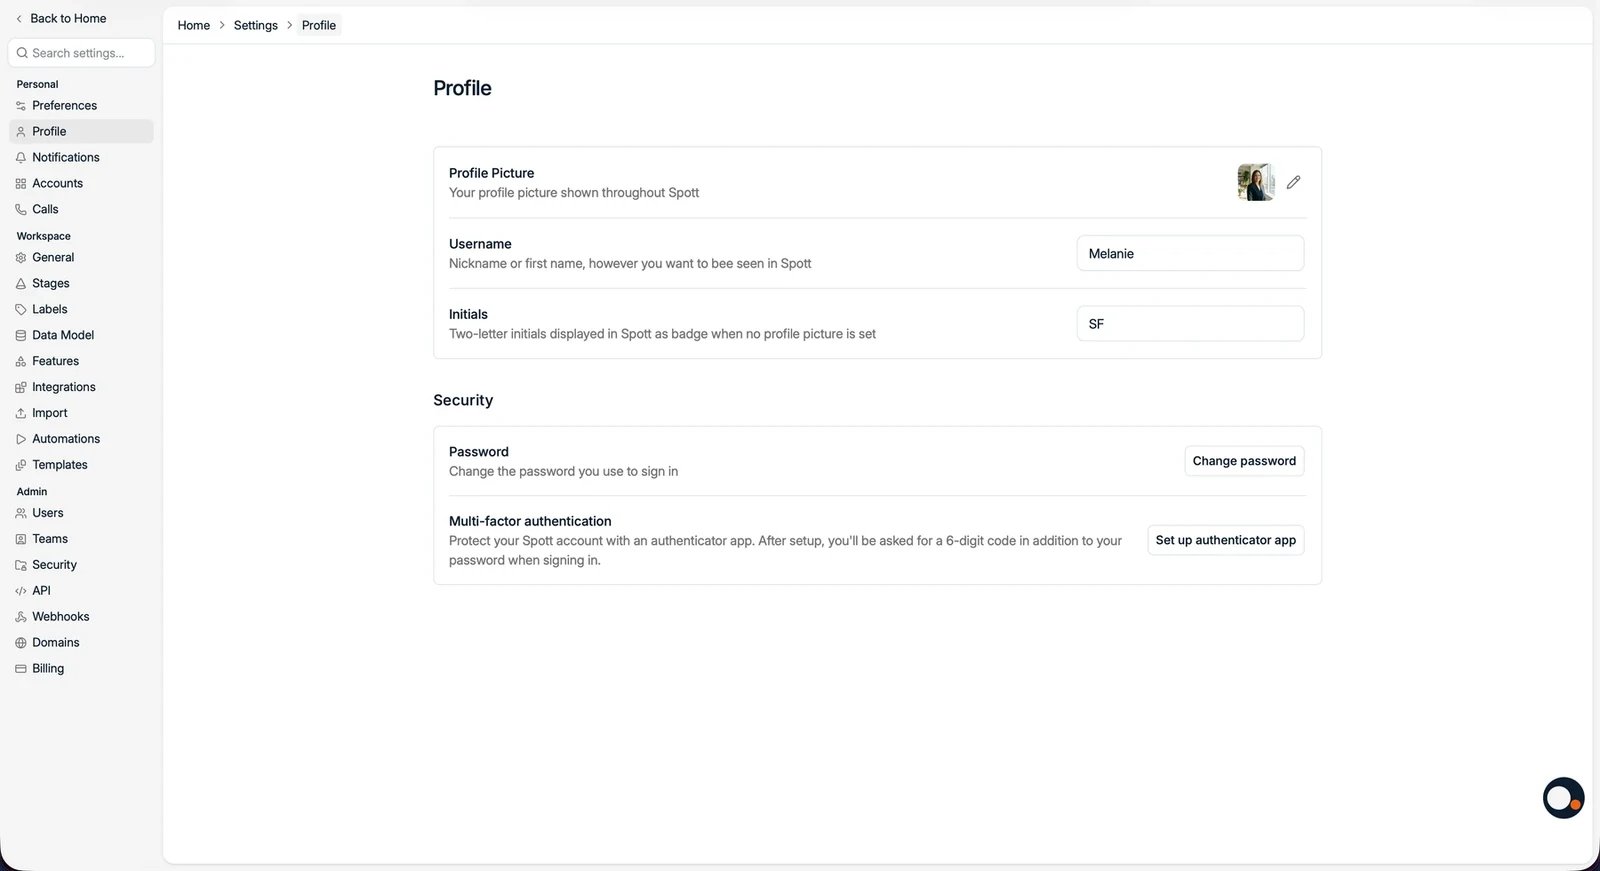This screenshot has height=871, width=1600.
Task: Open the Teams admin page
Action: coord(81,540)
